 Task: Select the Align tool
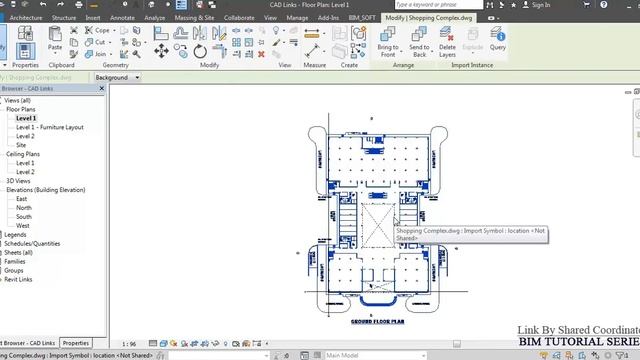click(x=161, y=33)
